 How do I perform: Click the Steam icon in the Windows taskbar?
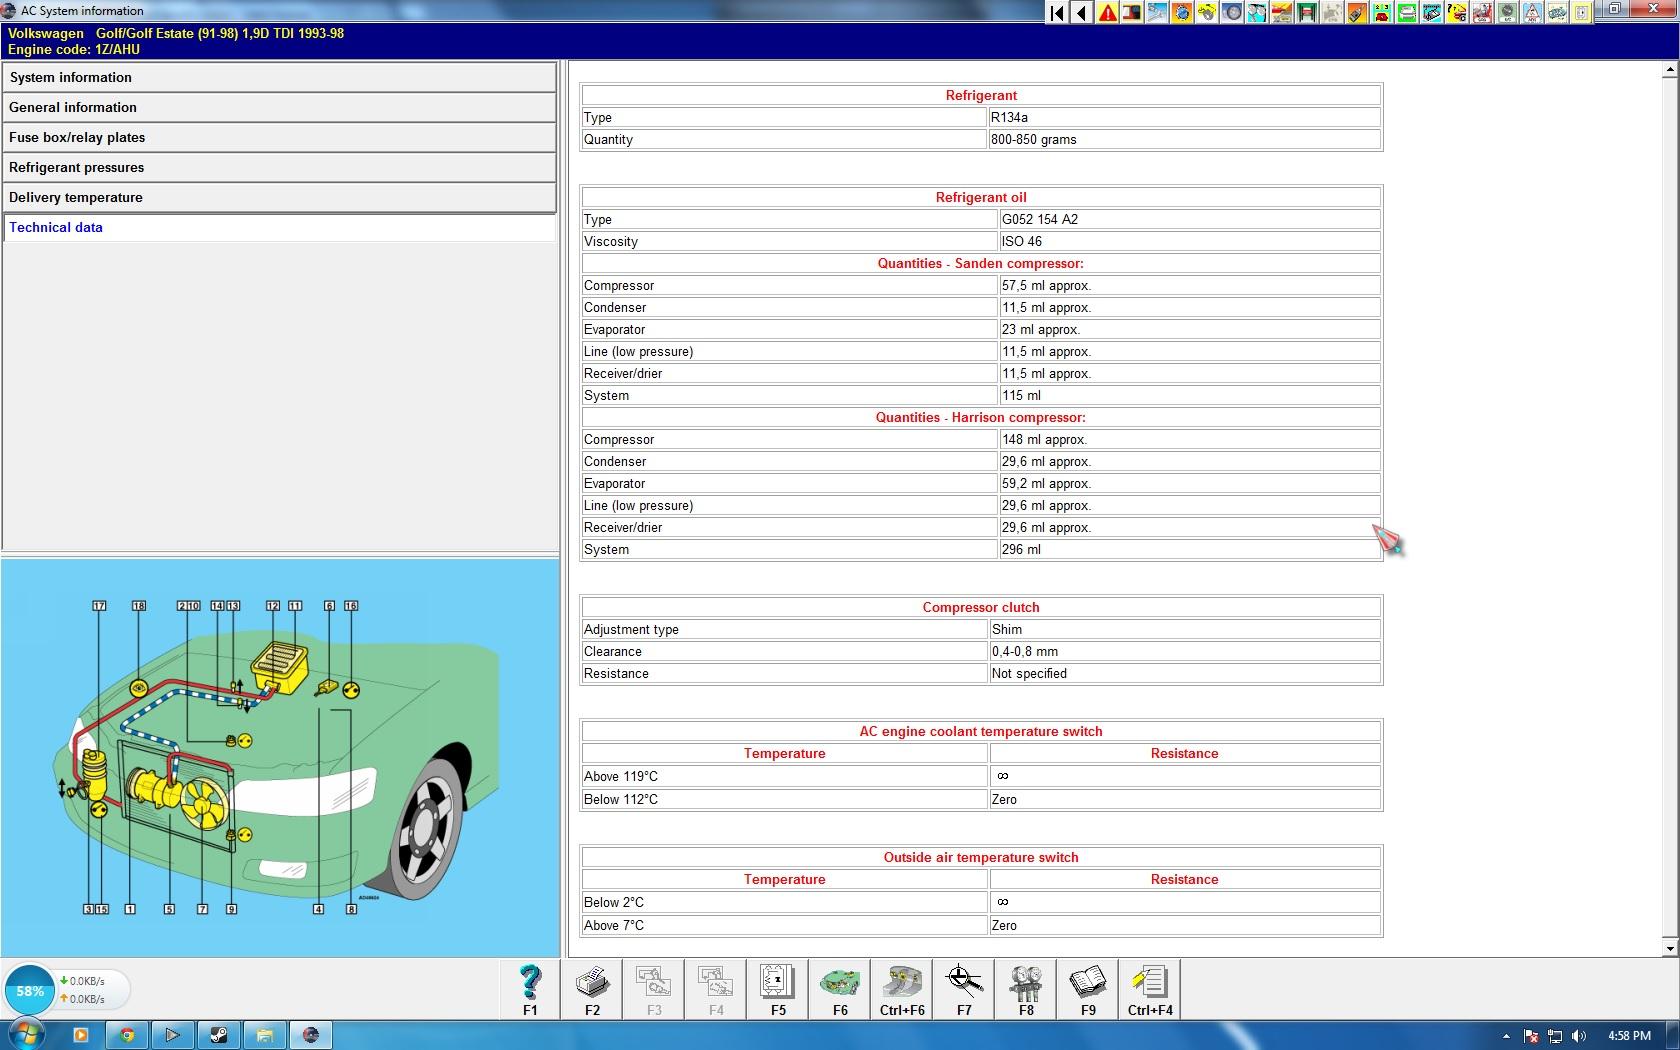[x=218, y=1035]
